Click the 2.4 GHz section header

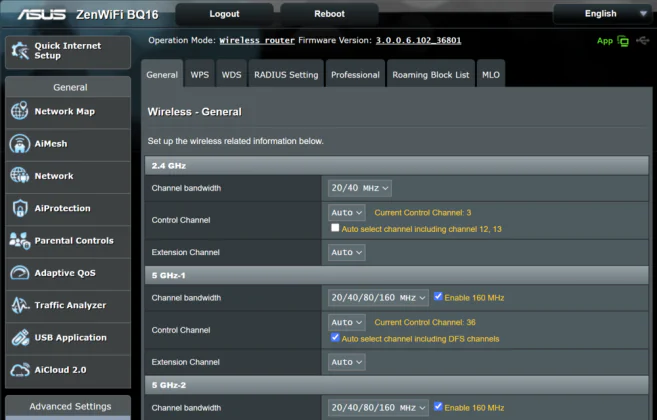pos(396,166)
